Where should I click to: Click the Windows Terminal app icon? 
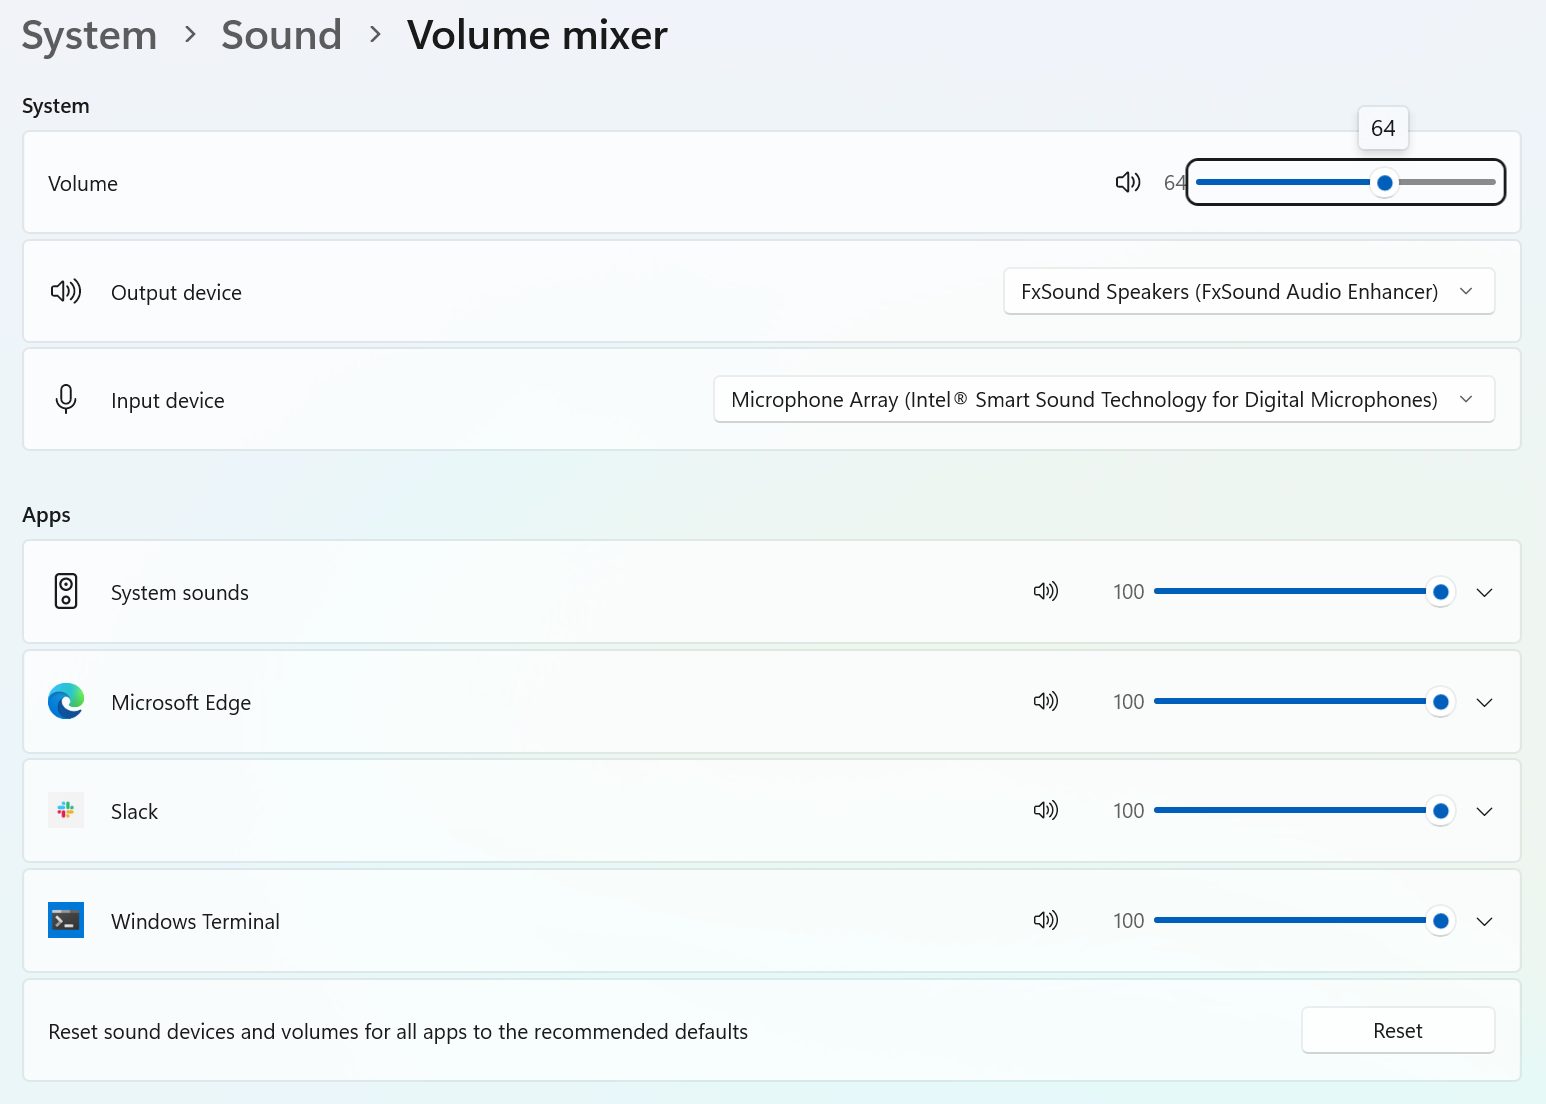tap(66, 920)
